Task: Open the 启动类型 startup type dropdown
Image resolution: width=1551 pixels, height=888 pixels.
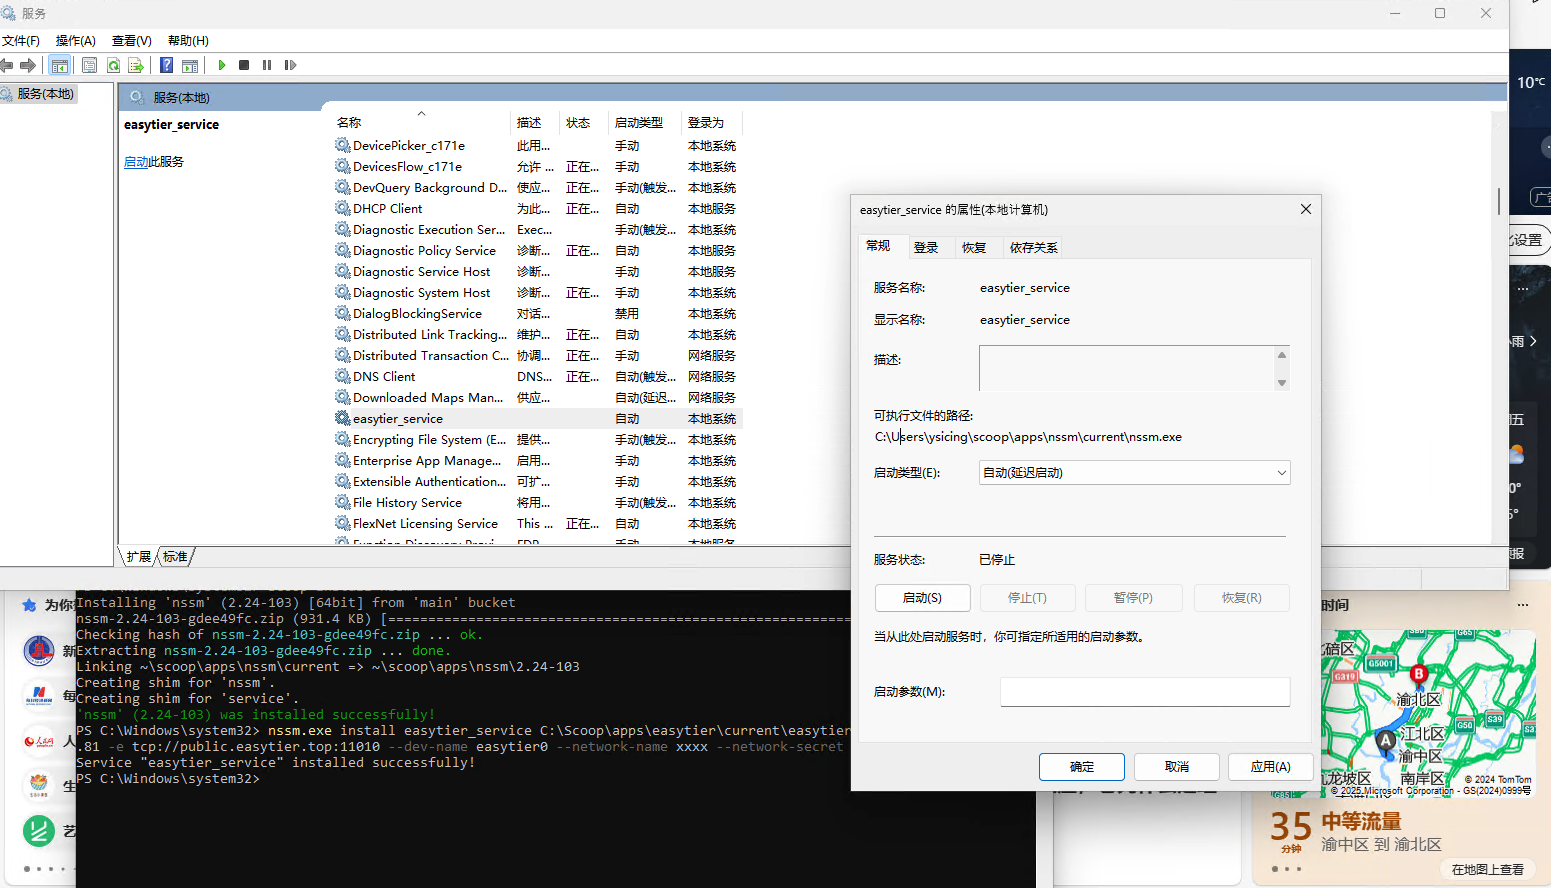Action: point(1134,473)
